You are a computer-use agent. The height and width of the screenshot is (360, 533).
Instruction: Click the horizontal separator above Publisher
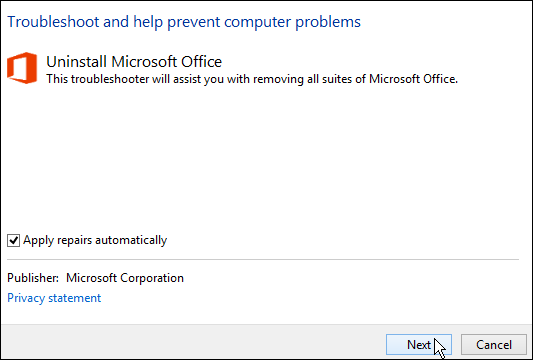pos(263,259)
